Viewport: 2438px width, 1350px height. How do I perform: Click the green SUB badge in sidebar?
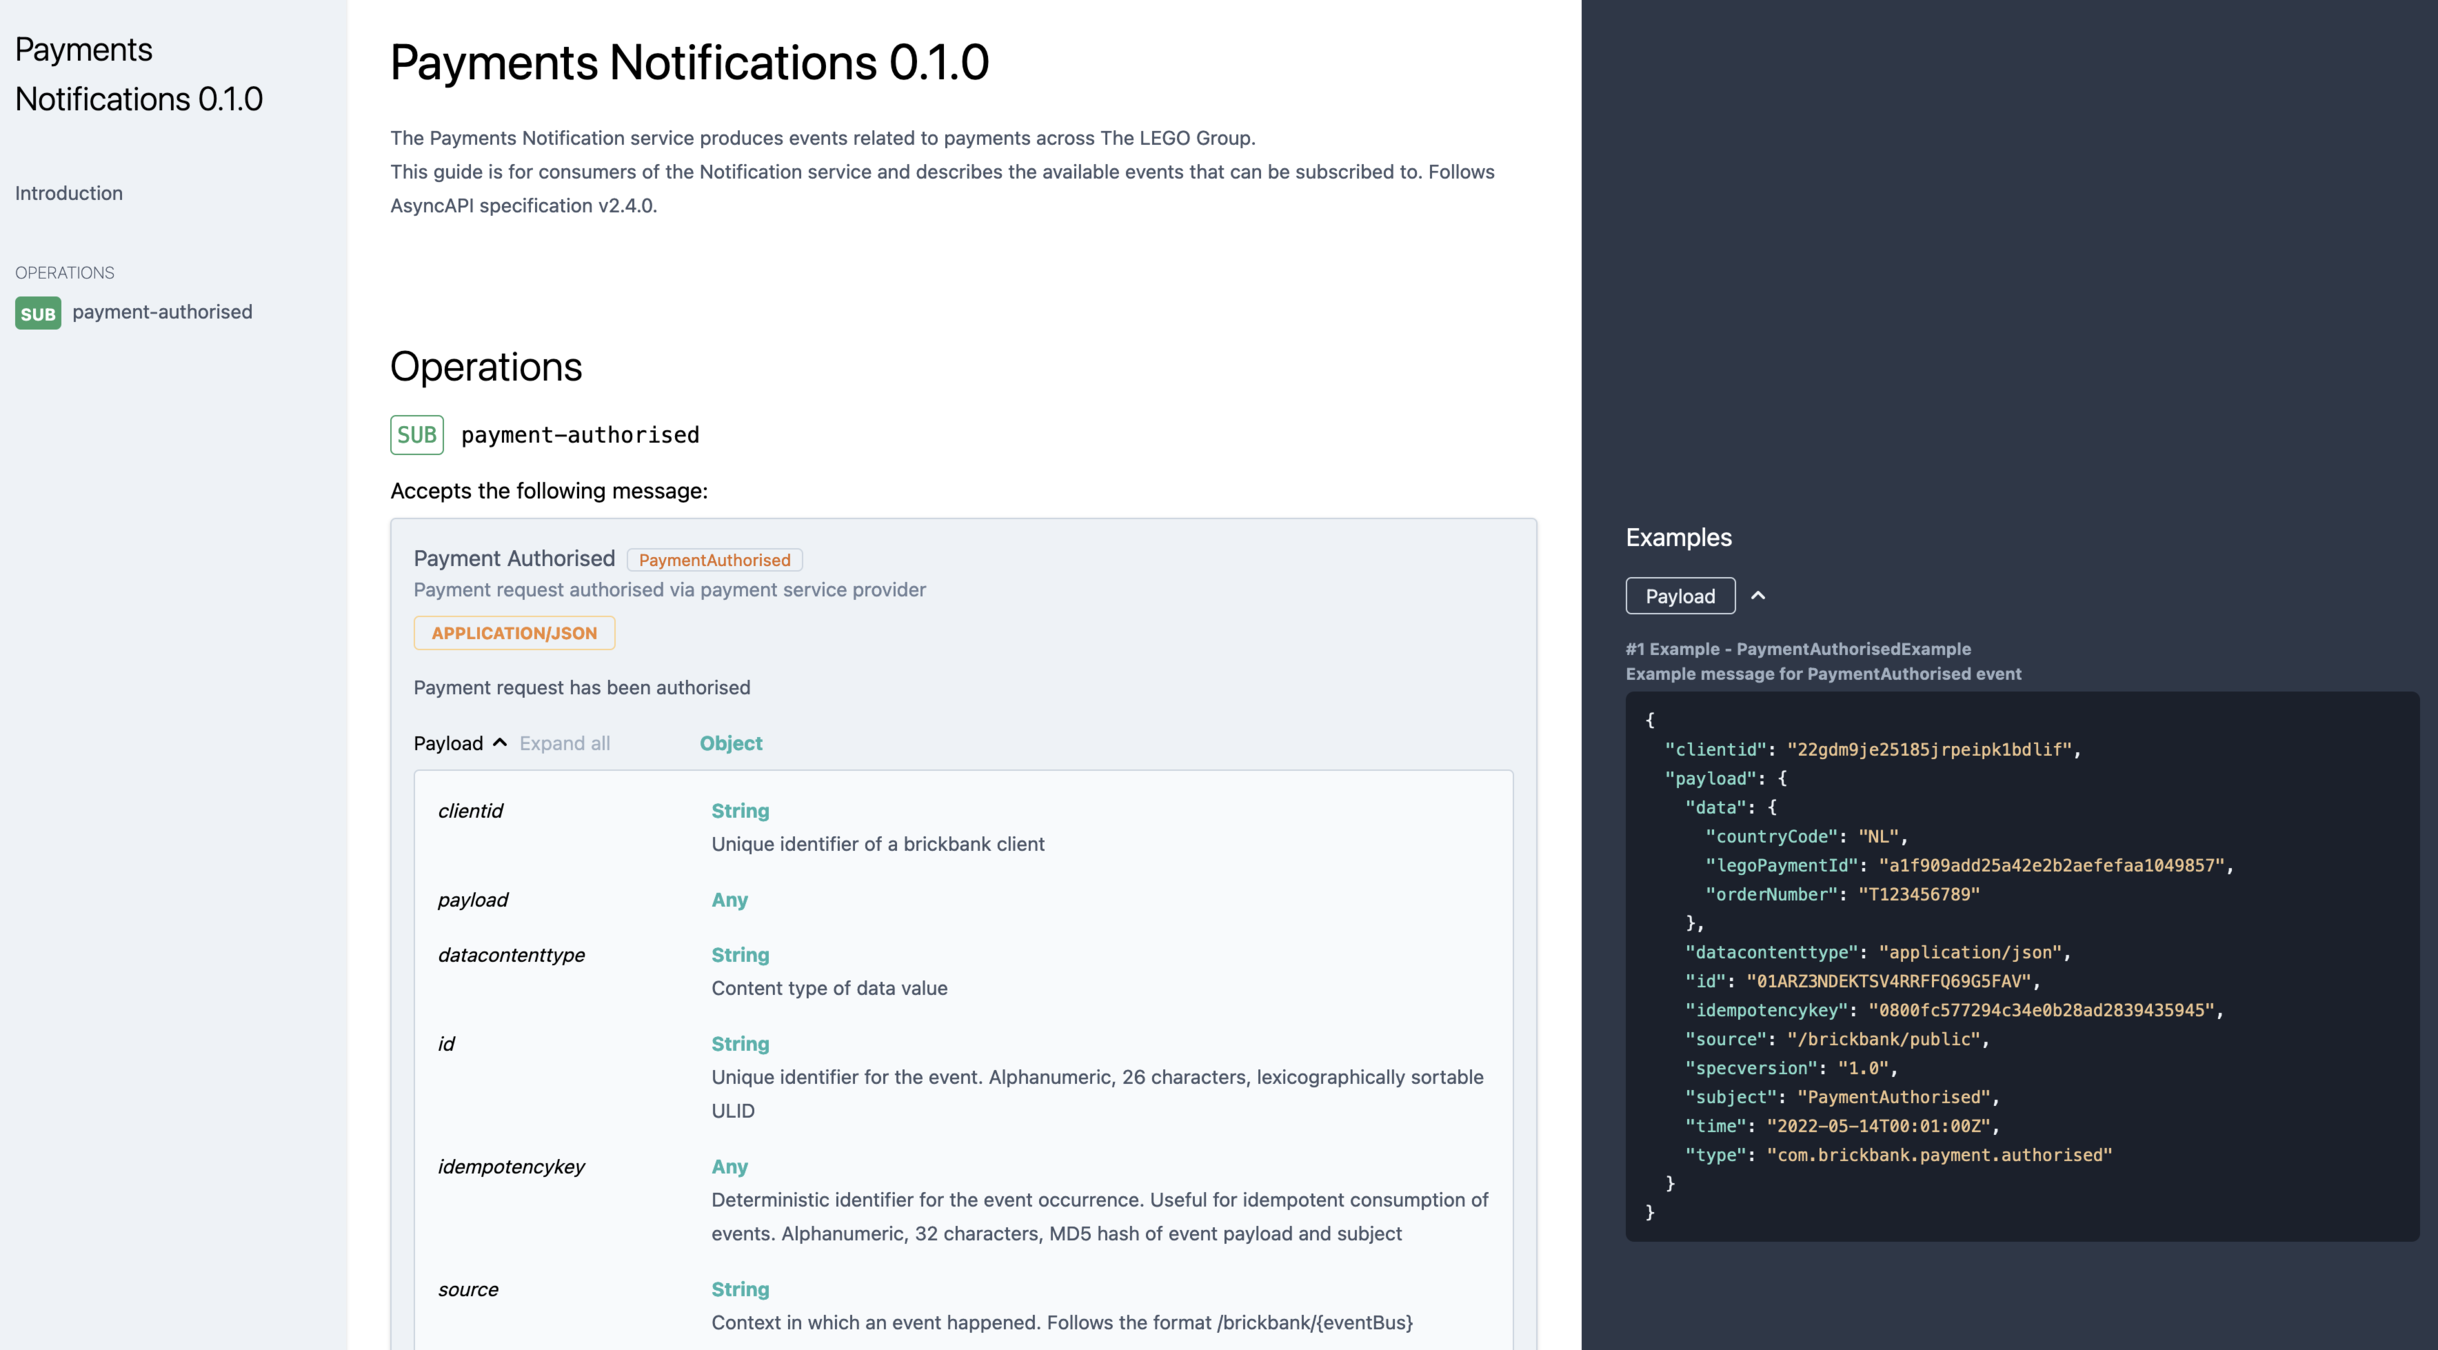click(38, 313)
